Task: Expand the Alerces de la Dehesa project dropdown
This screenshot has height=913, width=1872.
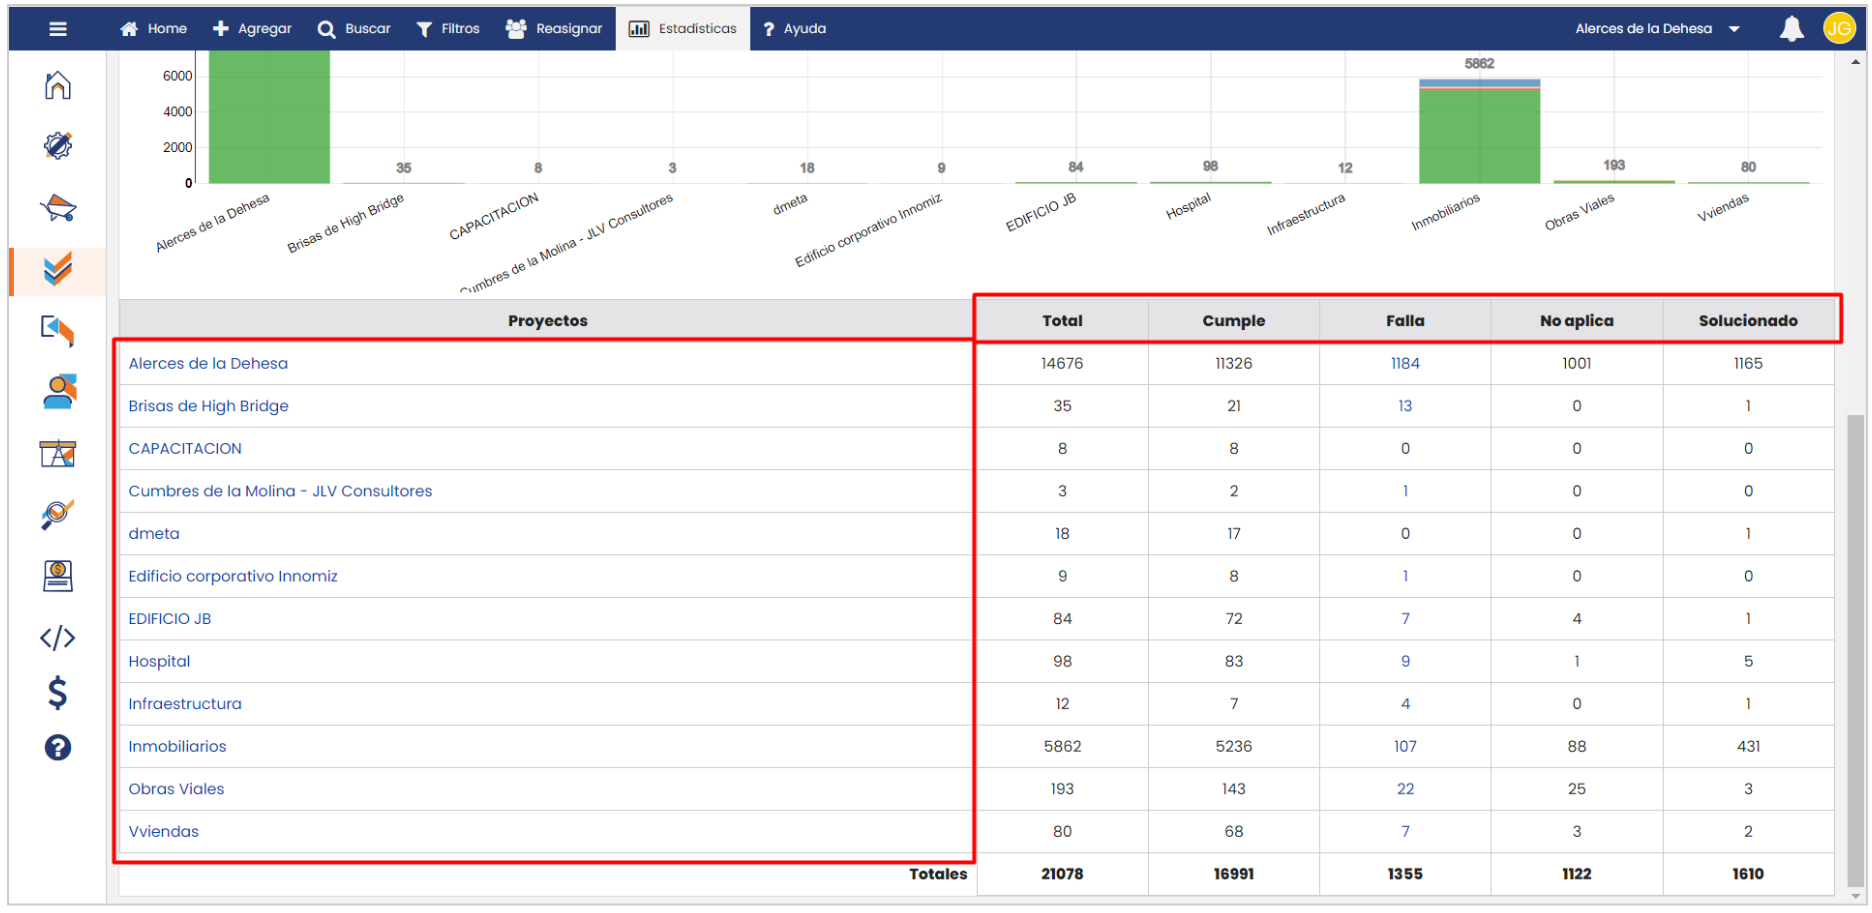Action: (x=1657, y=29)
